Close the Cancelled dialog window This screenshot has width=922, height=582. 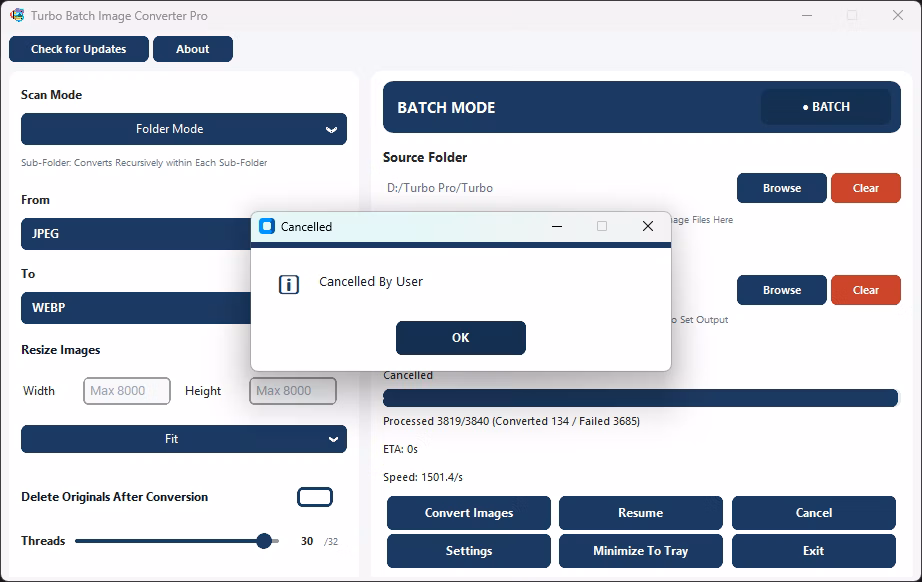coord(647,226)
